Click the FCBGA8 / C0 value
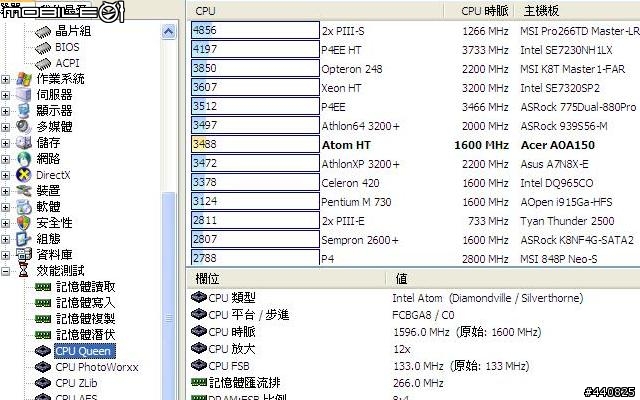 point(423,315)
